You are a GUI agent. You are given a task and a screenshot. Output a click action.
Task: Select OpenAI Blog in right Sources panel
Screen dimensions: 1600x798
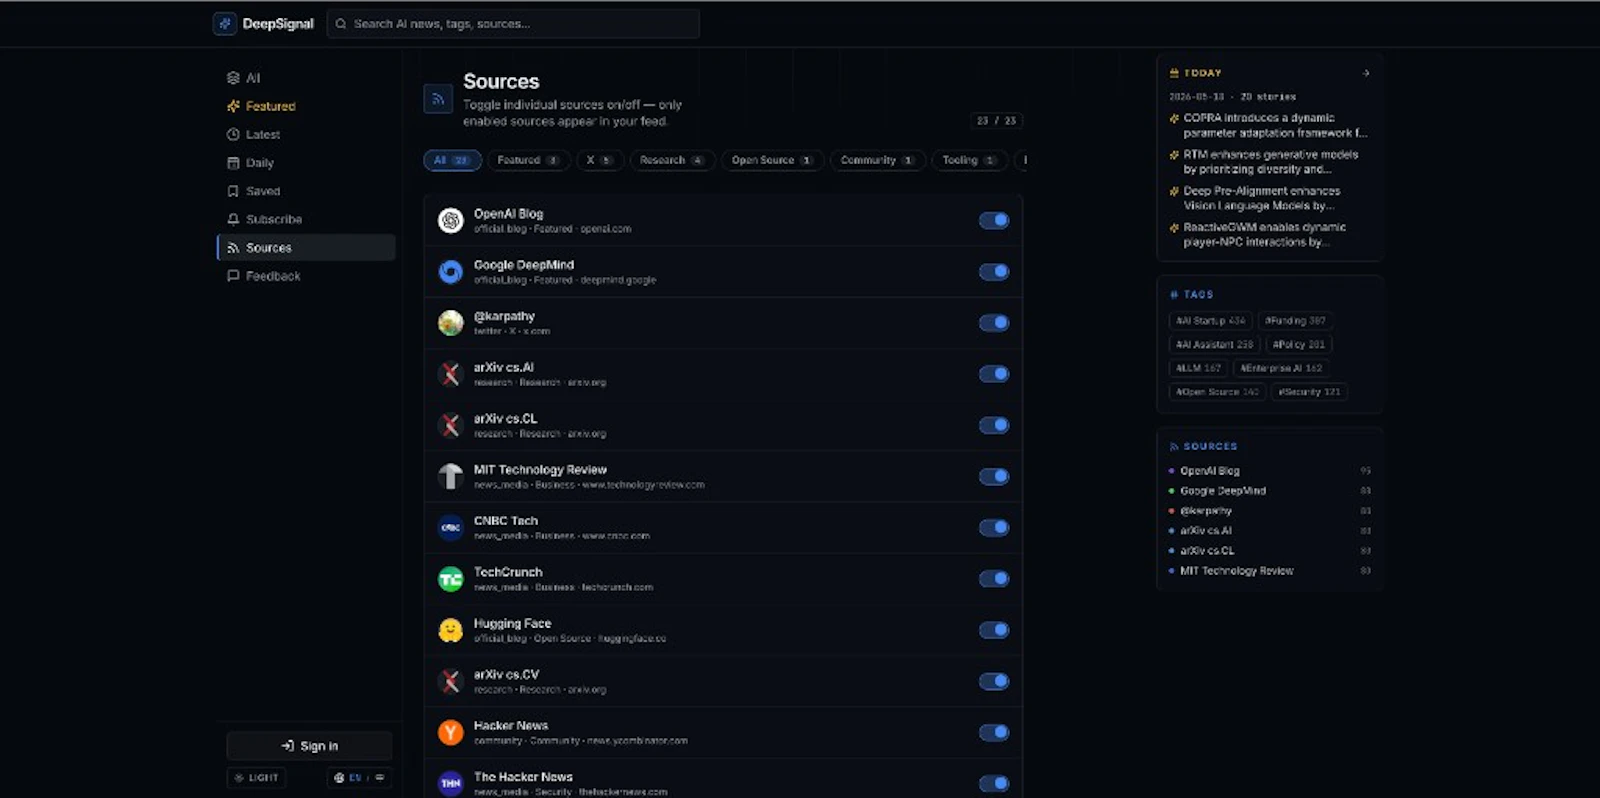[x=1270, y=471]
